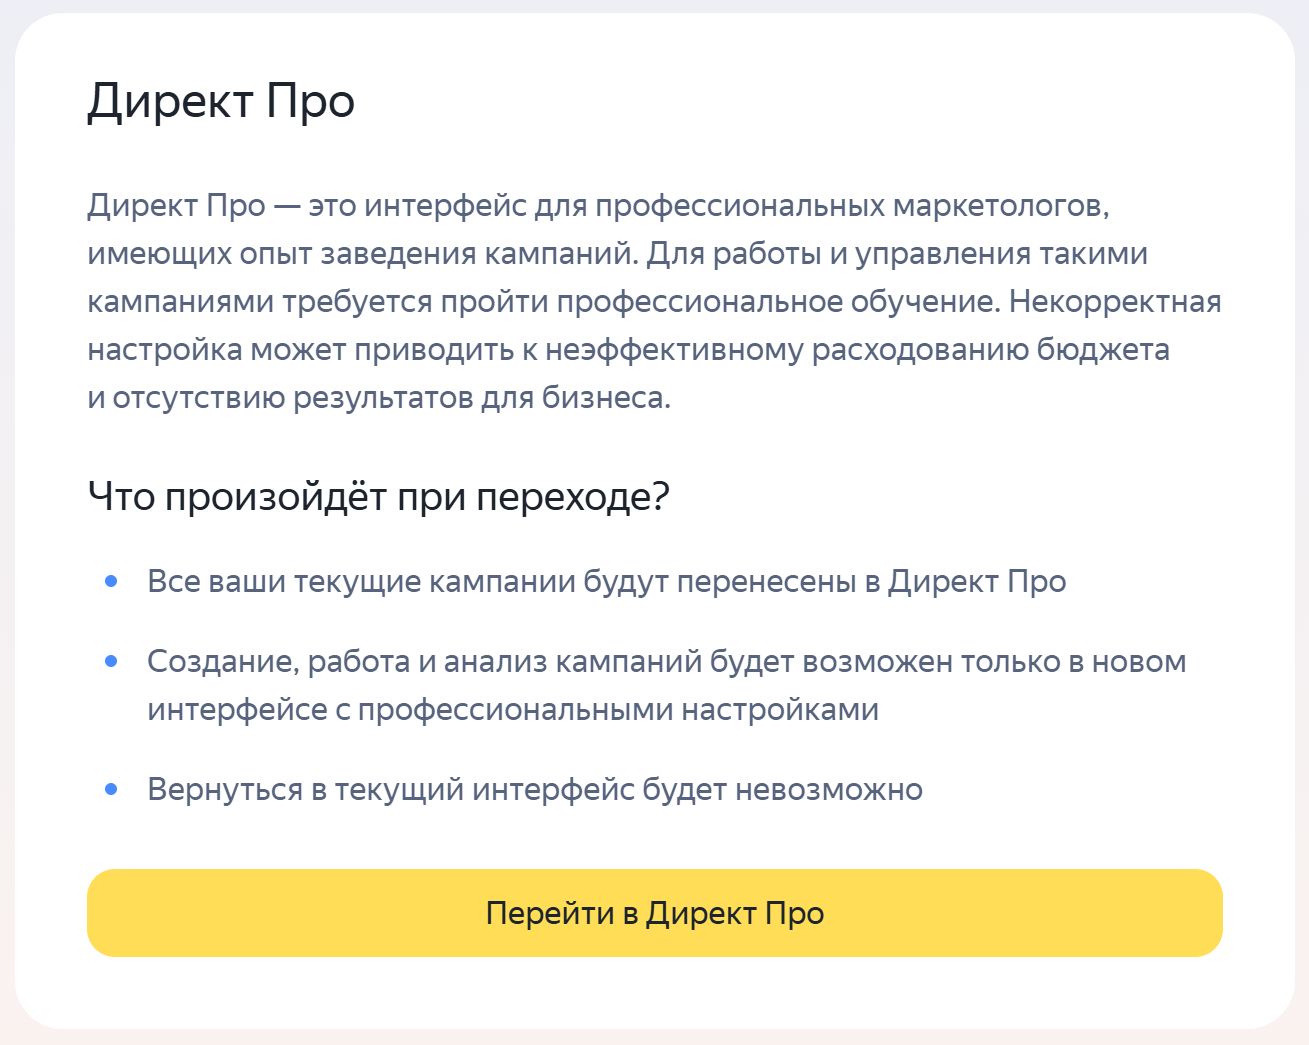
Task: Click the line "интерфейсе с профессиональными настройками"
Action: click(x=513, y=709)
